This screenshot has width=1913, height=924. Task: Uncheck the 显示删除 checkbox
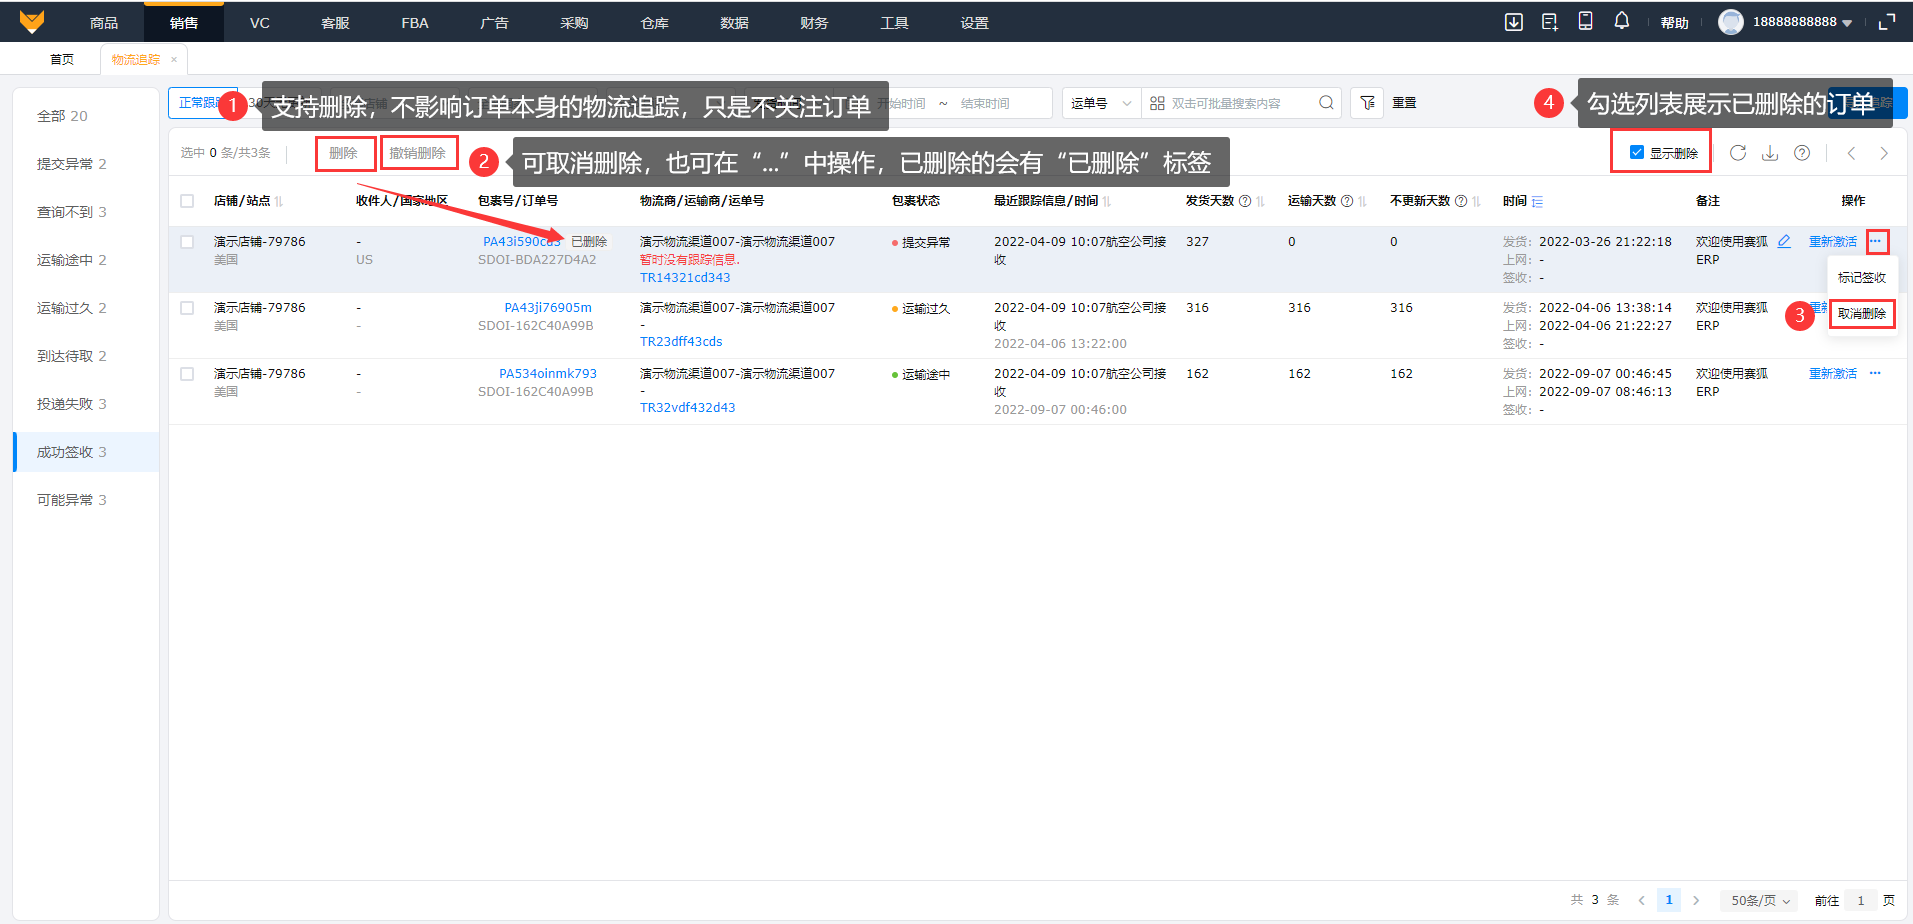(1637, 153)
